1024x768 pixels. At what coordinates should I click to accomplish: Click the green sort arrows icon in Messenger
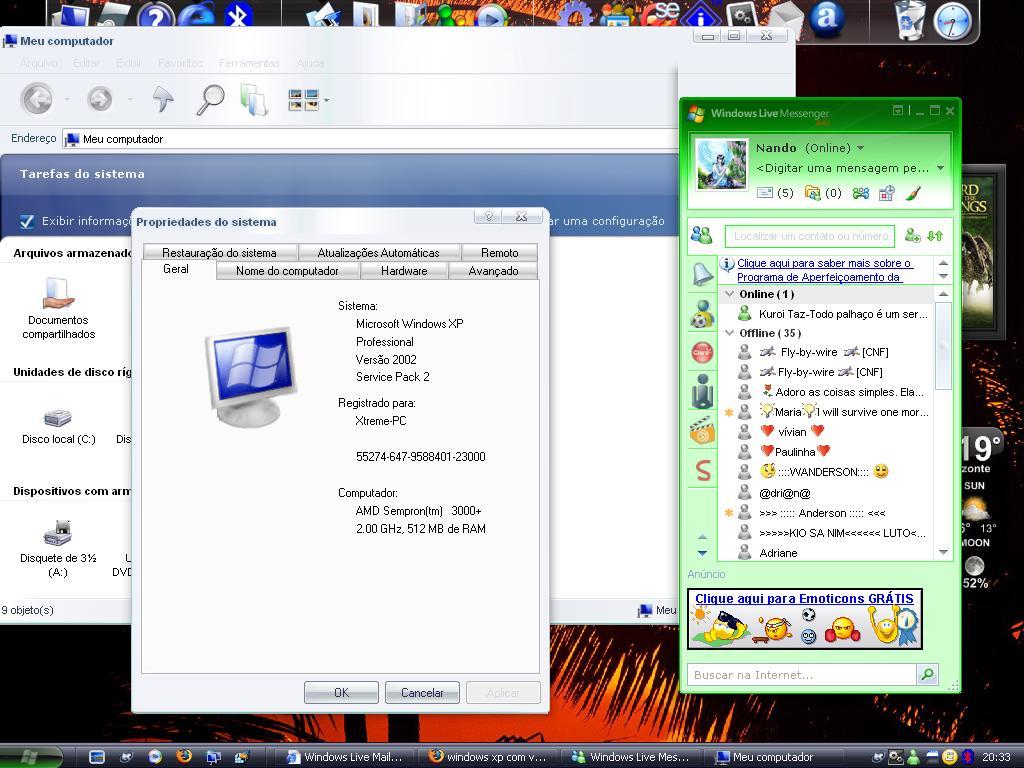935,236
